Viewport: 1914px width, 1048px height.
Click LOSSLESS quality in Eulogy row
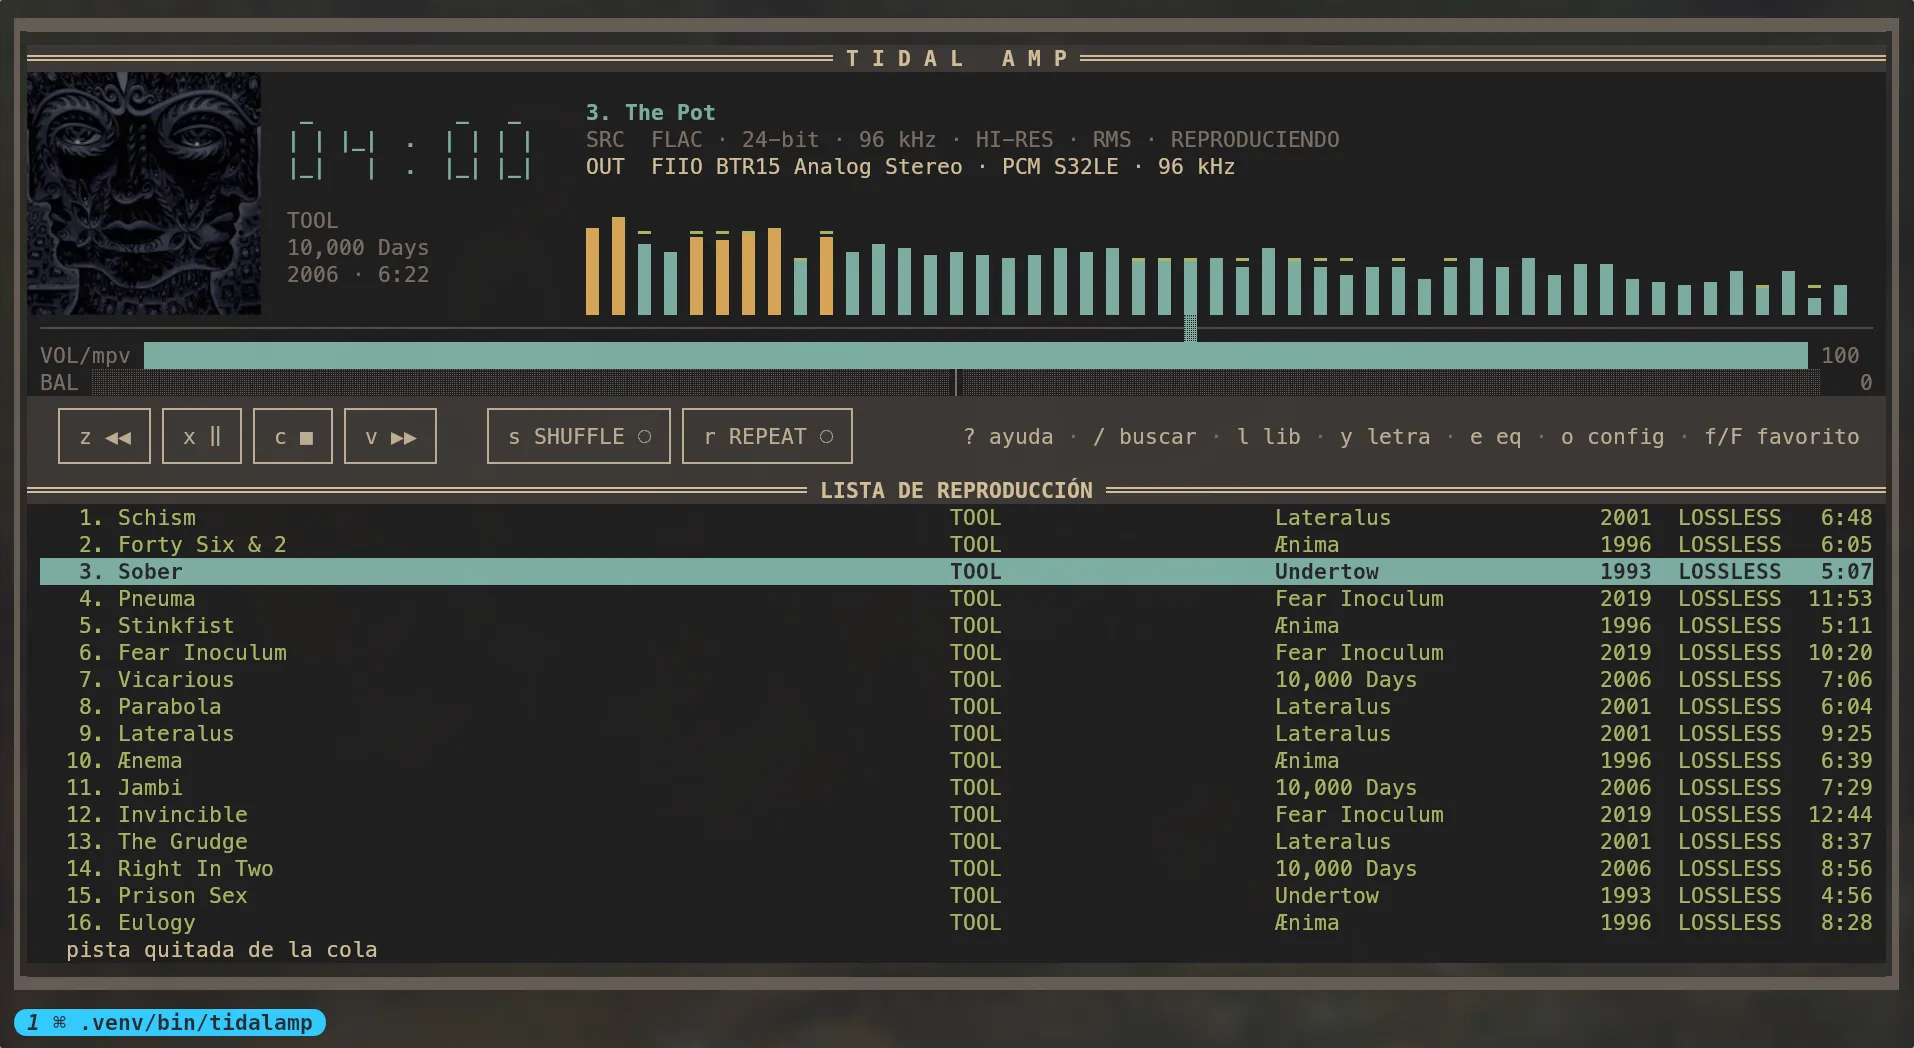[x=1730, y=923]
